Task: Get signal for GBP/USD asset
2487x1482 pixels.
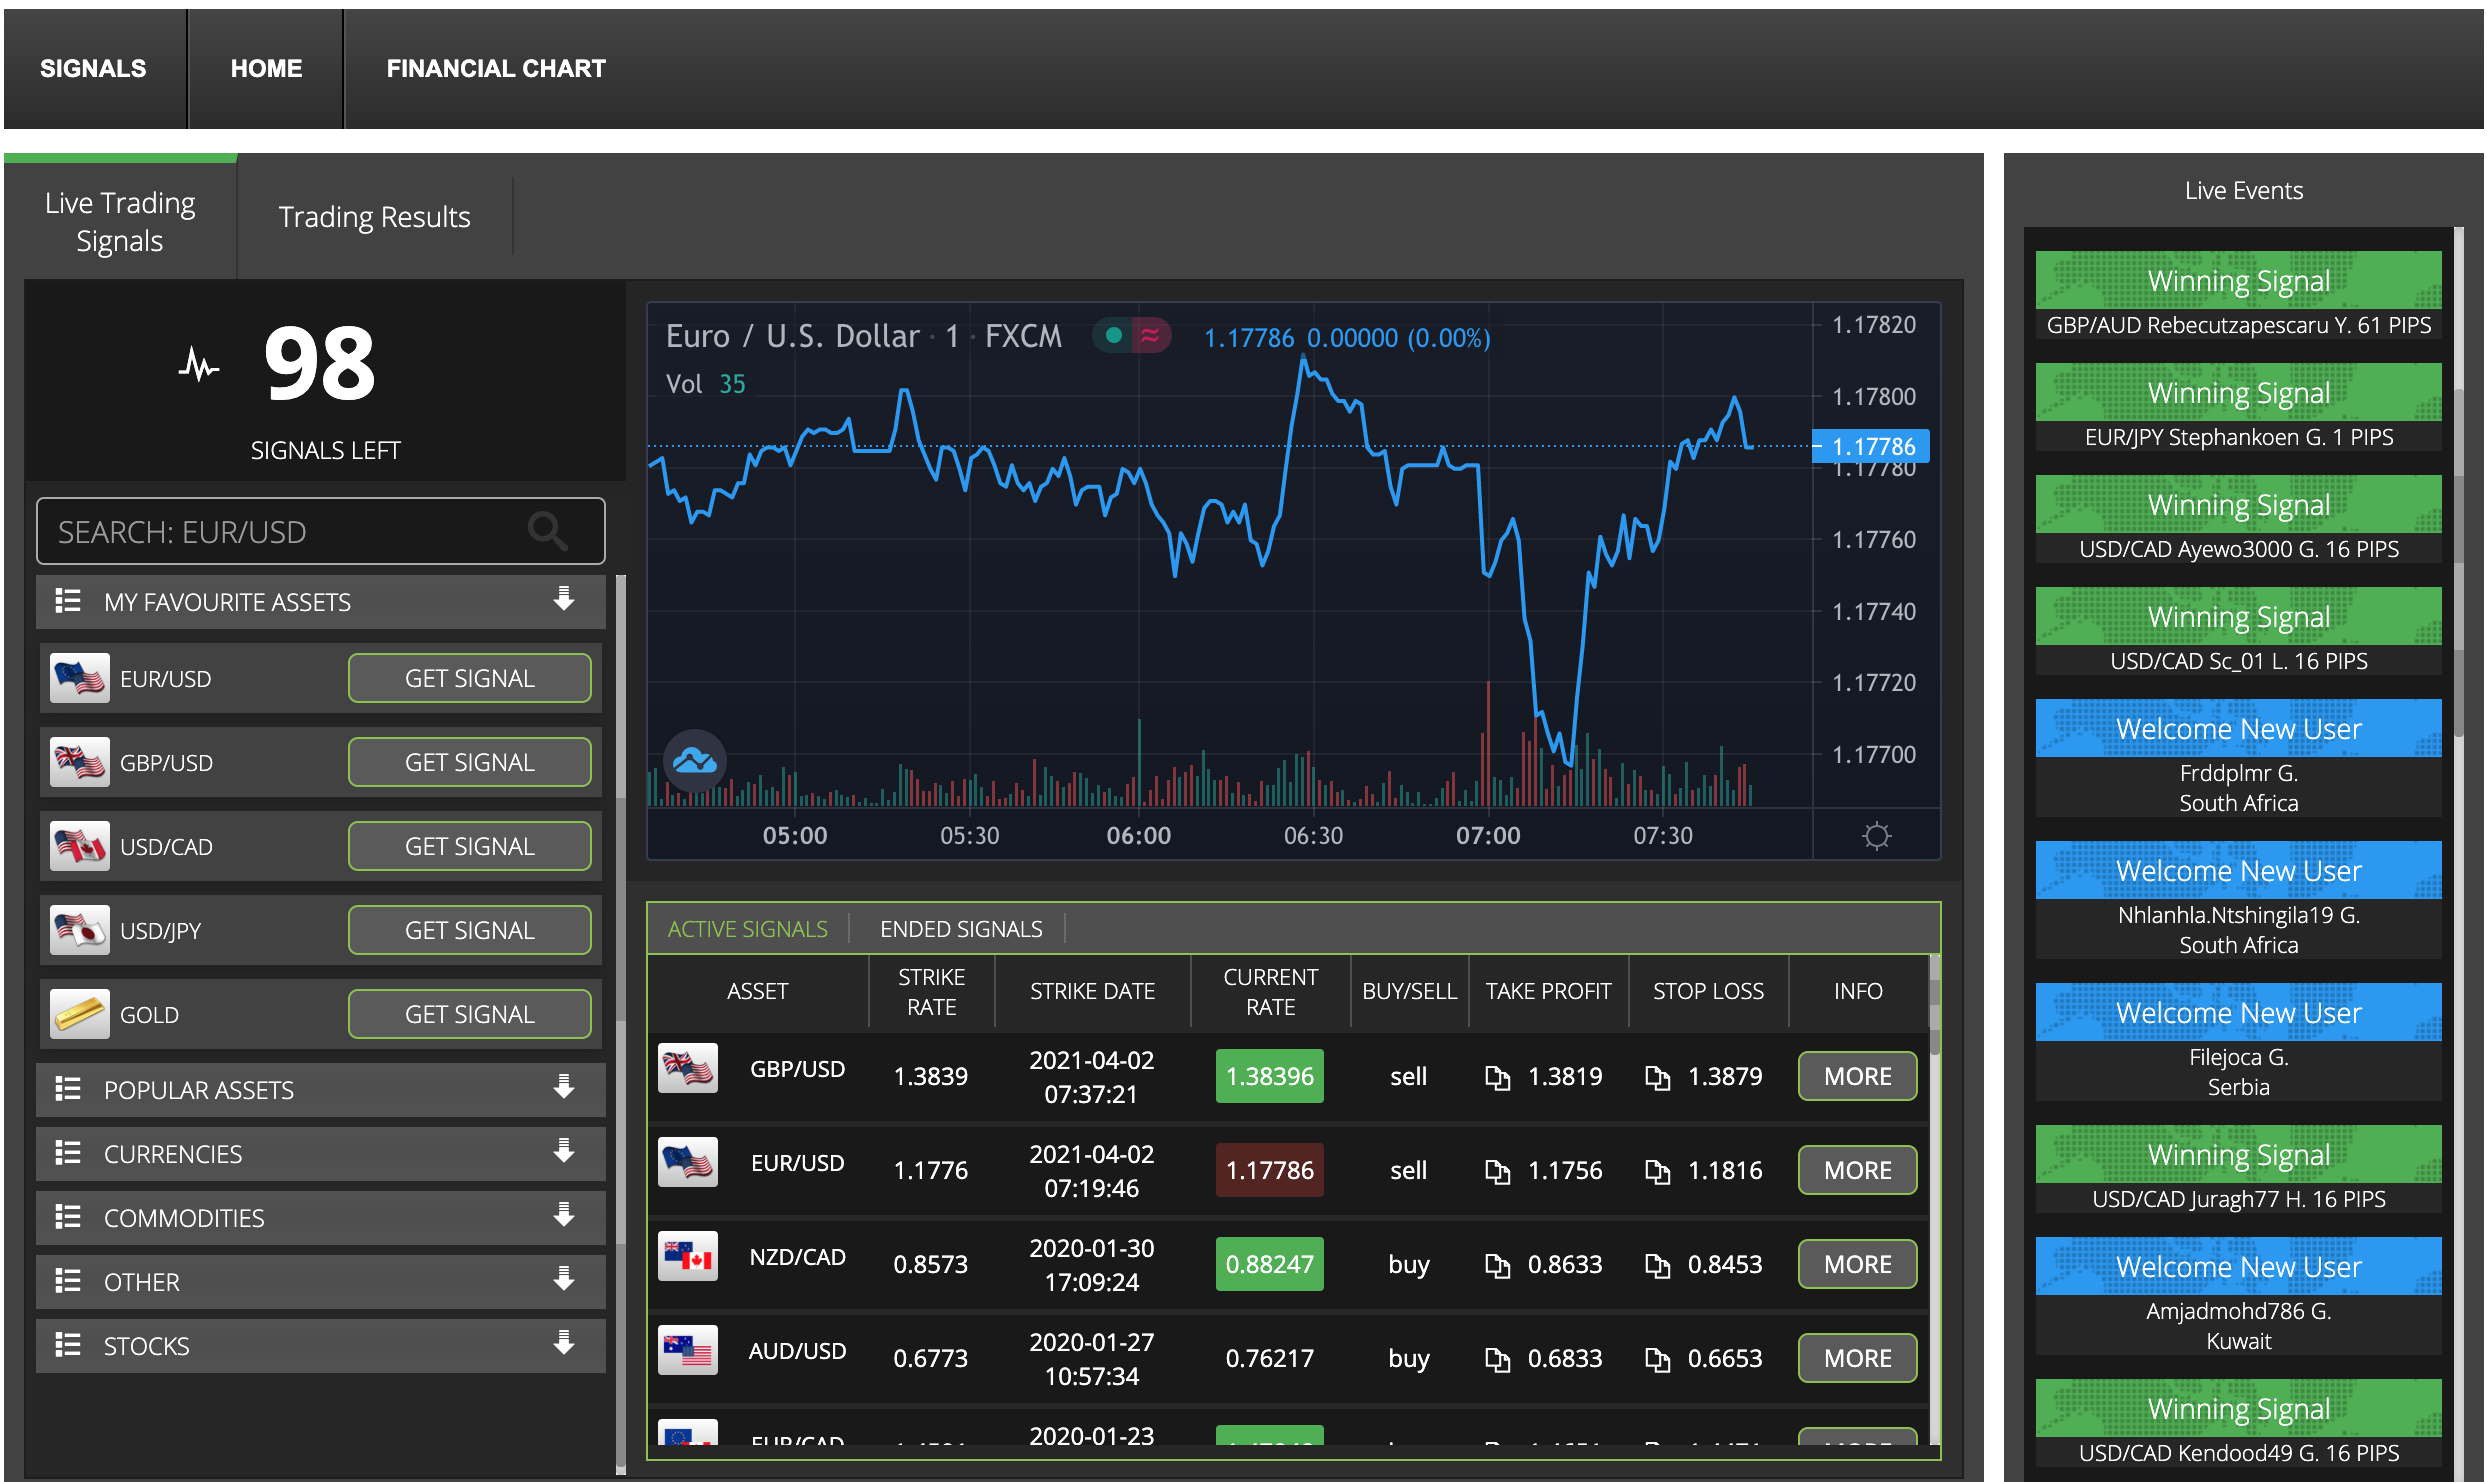Action: [x=467, y=760]
